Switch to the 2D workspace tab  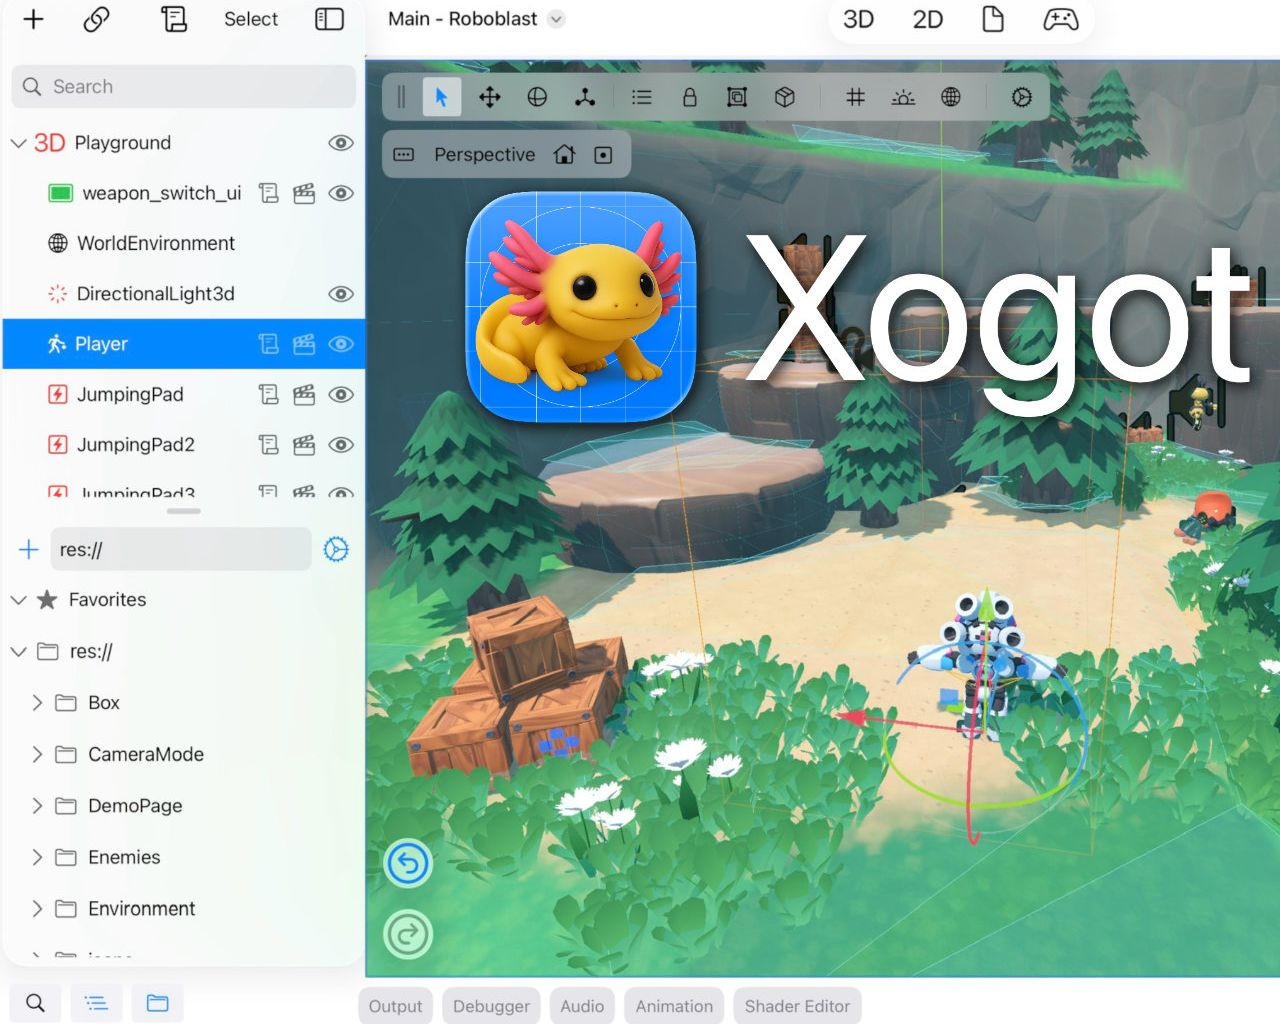[x=927, y=19]
